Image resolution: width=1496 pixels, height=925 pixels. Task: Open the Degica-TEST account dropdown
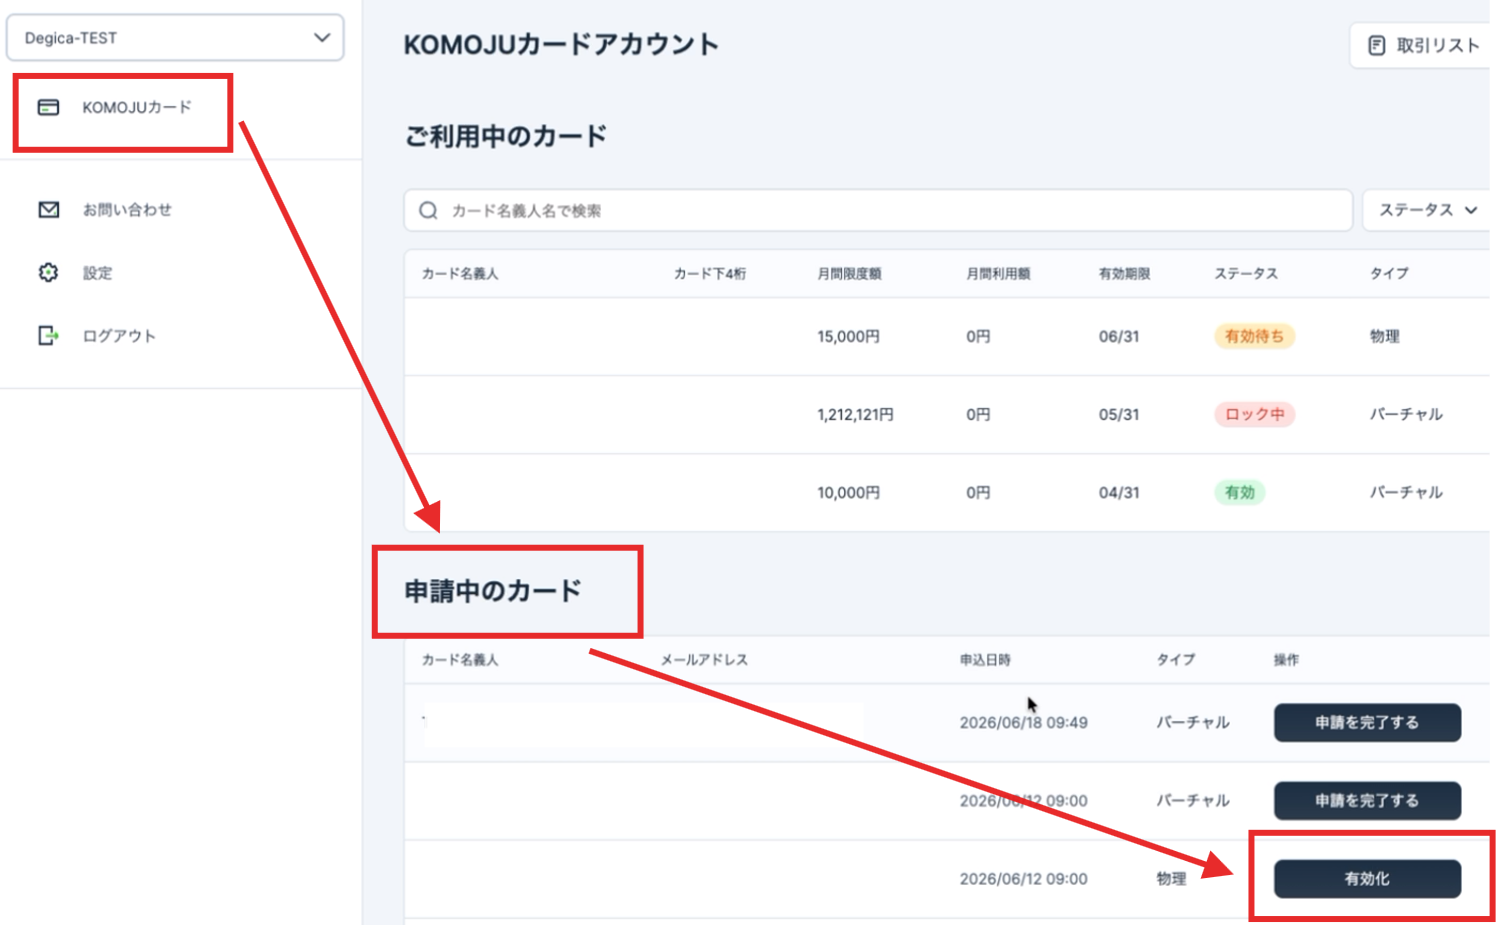click(x=175, y=38)
